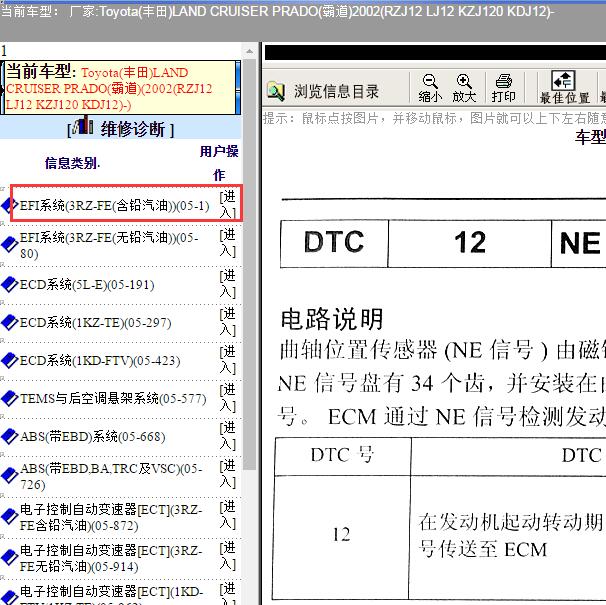606x605 pixels.
Task: Click the blue book icon beside EFI系统(含铅汽油)
Action: [x=9, y=205]
